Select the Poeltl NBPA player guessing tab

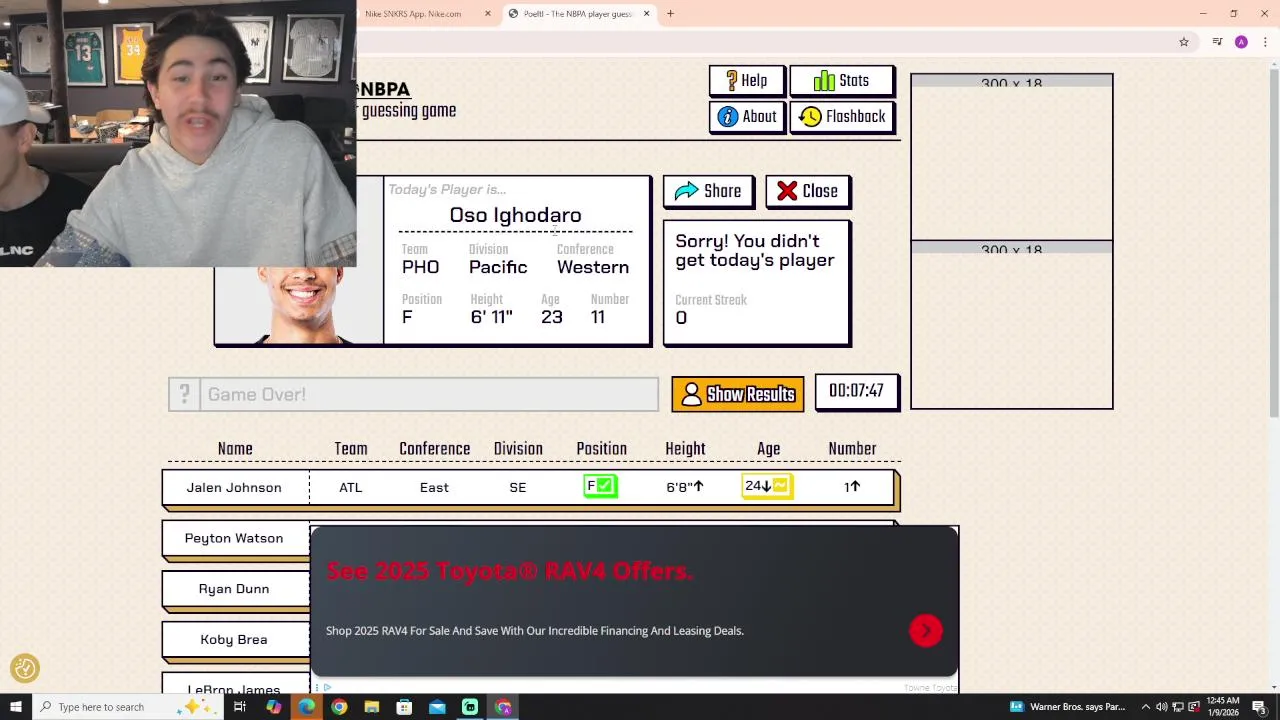click(579, 14)
